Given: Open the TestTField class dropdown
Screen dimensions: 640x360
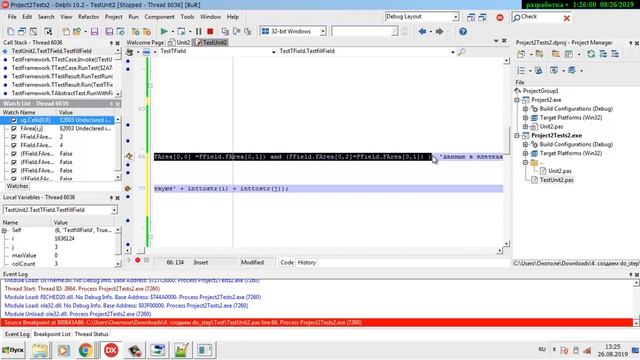Looking at the screenshot, I should point(273,52).
